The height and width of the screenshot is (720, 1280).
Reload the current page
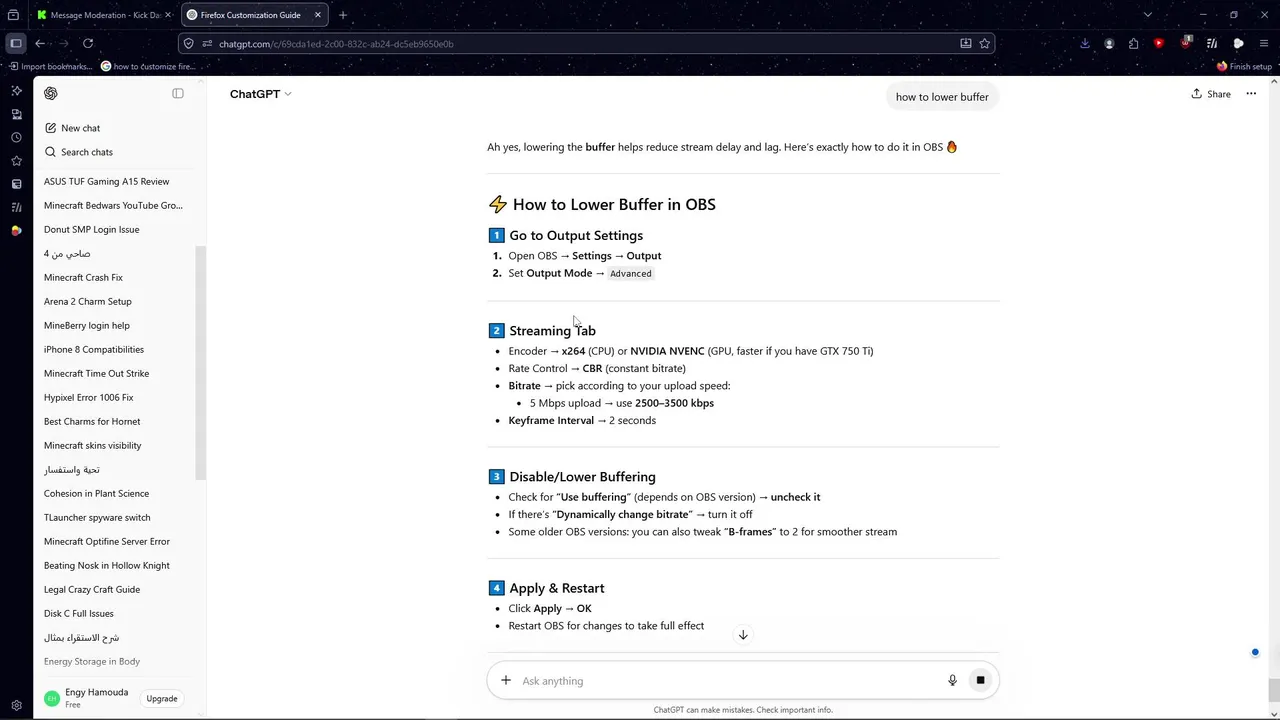pyautogui.click(x=88, y=43)
